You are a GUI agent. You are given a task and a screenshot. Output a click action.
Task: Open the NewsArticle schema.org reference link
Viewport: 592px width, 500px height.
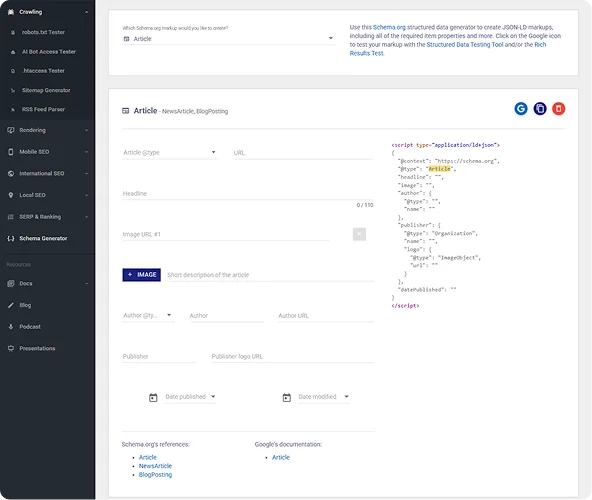coord(155,466)
